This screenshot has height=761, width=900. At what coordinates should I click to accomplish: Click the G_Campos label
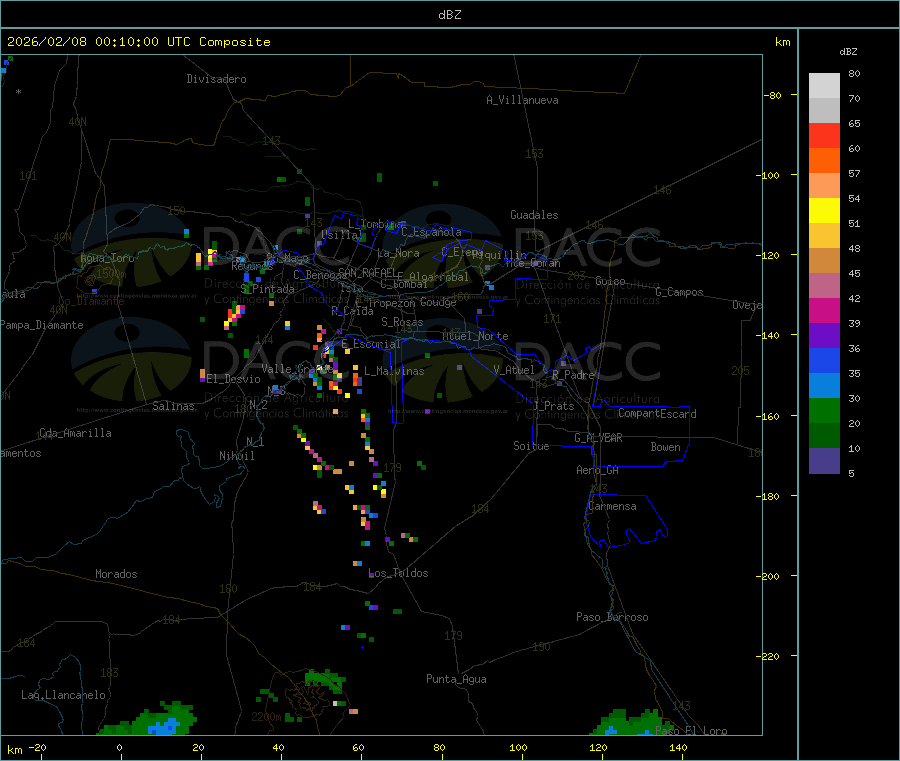[680, 292]
